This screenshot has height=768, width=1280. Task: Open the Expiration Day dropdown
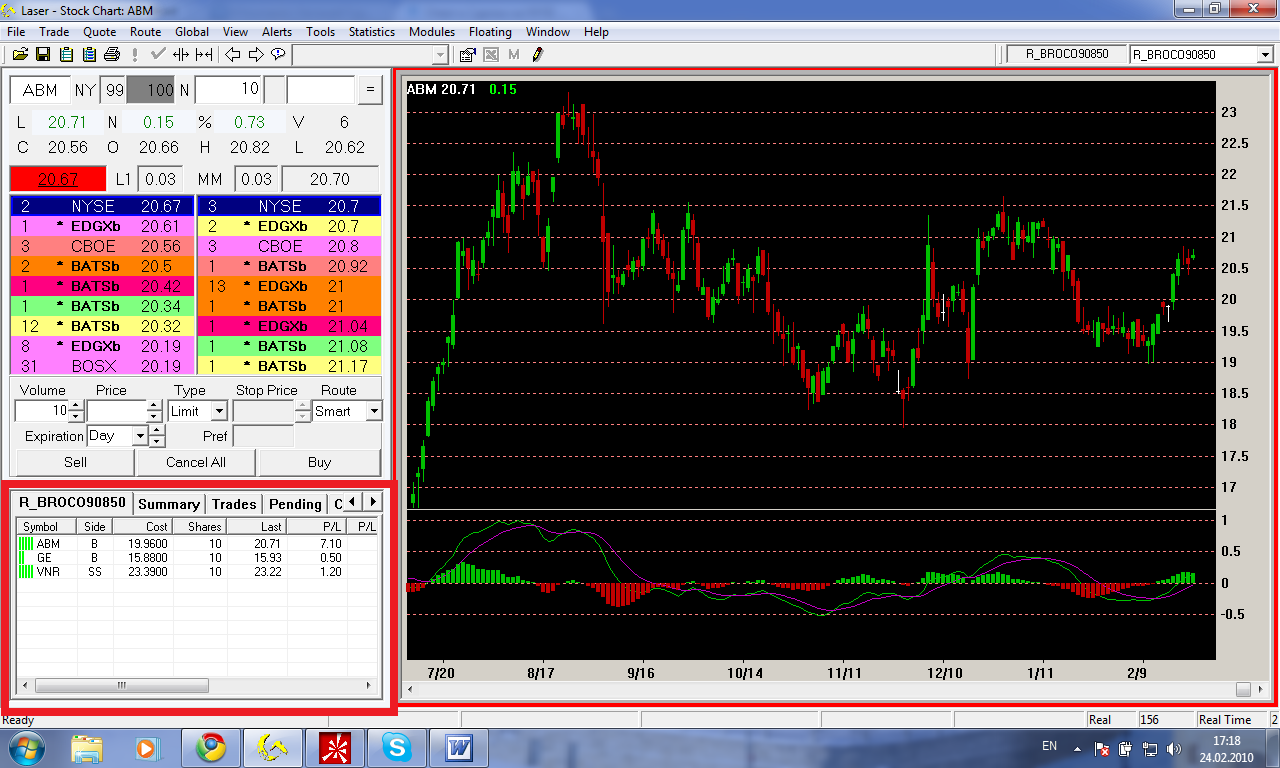click(x=140, y=436)
